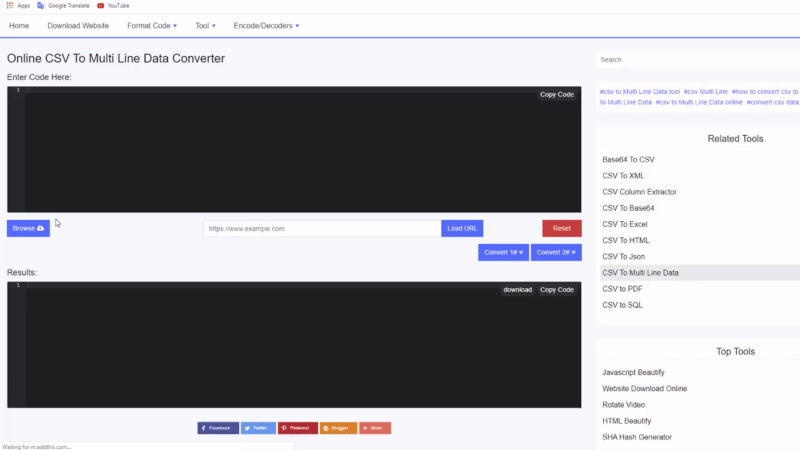Expand the Tool dropdown menu
Screen dimensions: 800x450
tap(206, 25)
